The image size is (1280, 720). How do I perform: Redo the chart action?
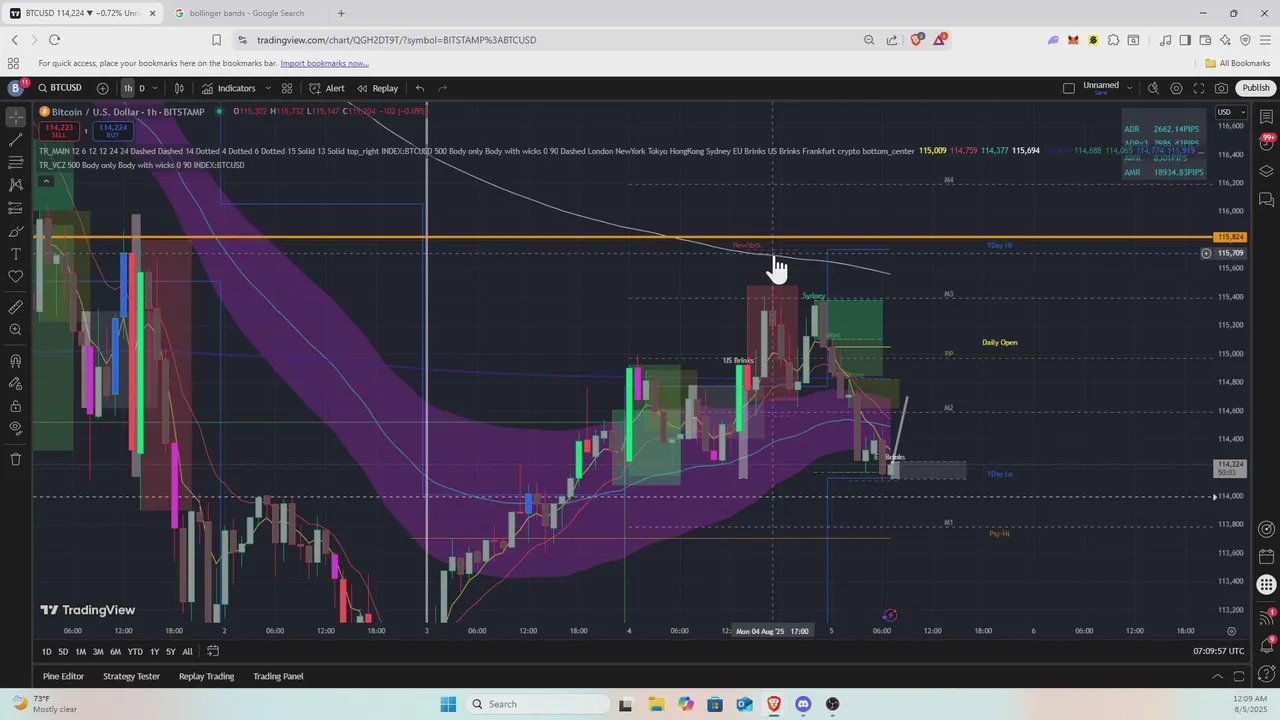[442, 88]
